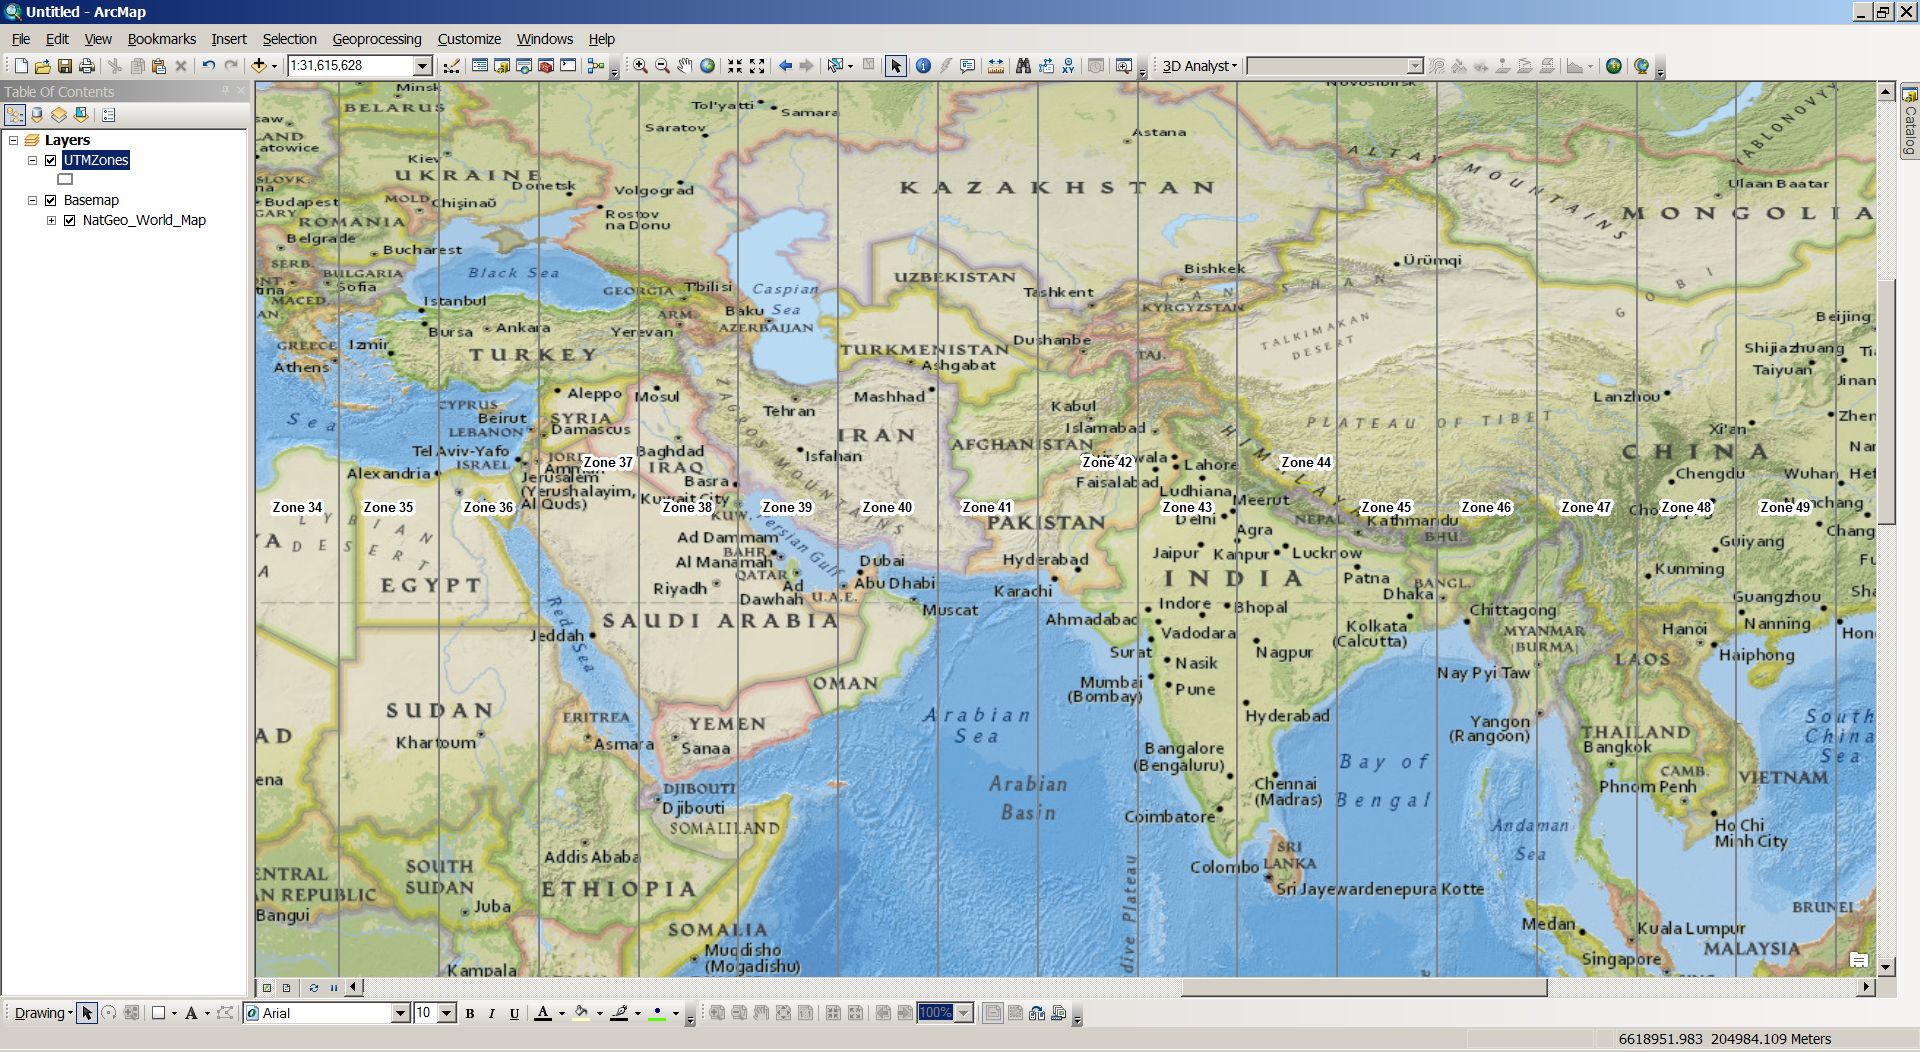The width and height of the screenshot is (1920, 1052).
Task: Click the Full Extent globe icon
Action: pyautogui.click(x=708, y=66)
